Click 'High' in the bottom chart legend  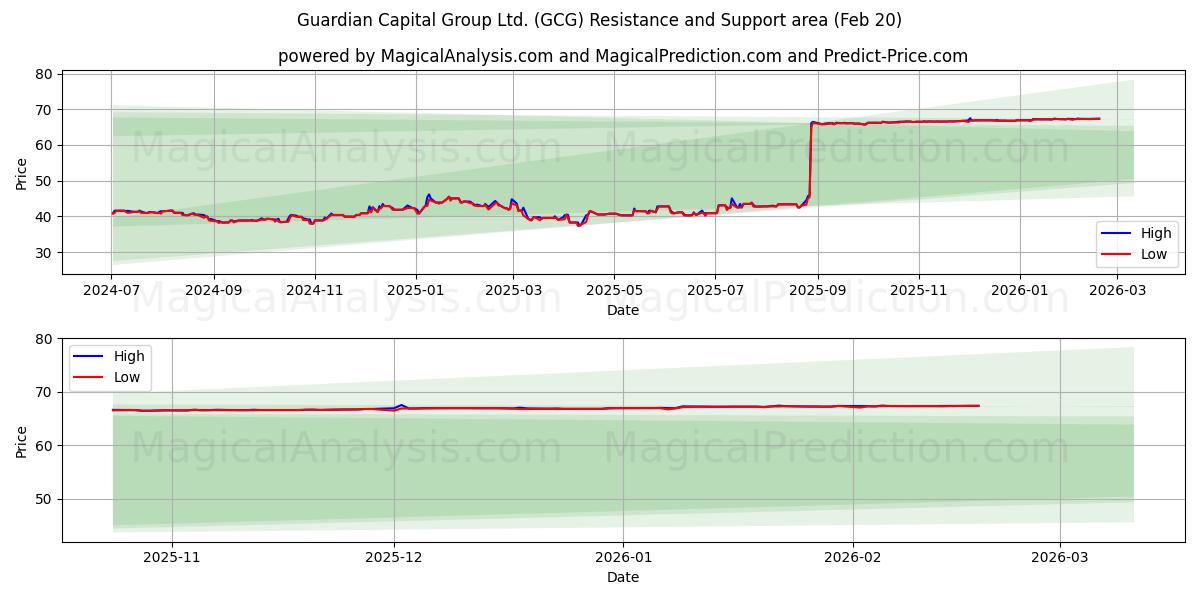tap(129, 356)
